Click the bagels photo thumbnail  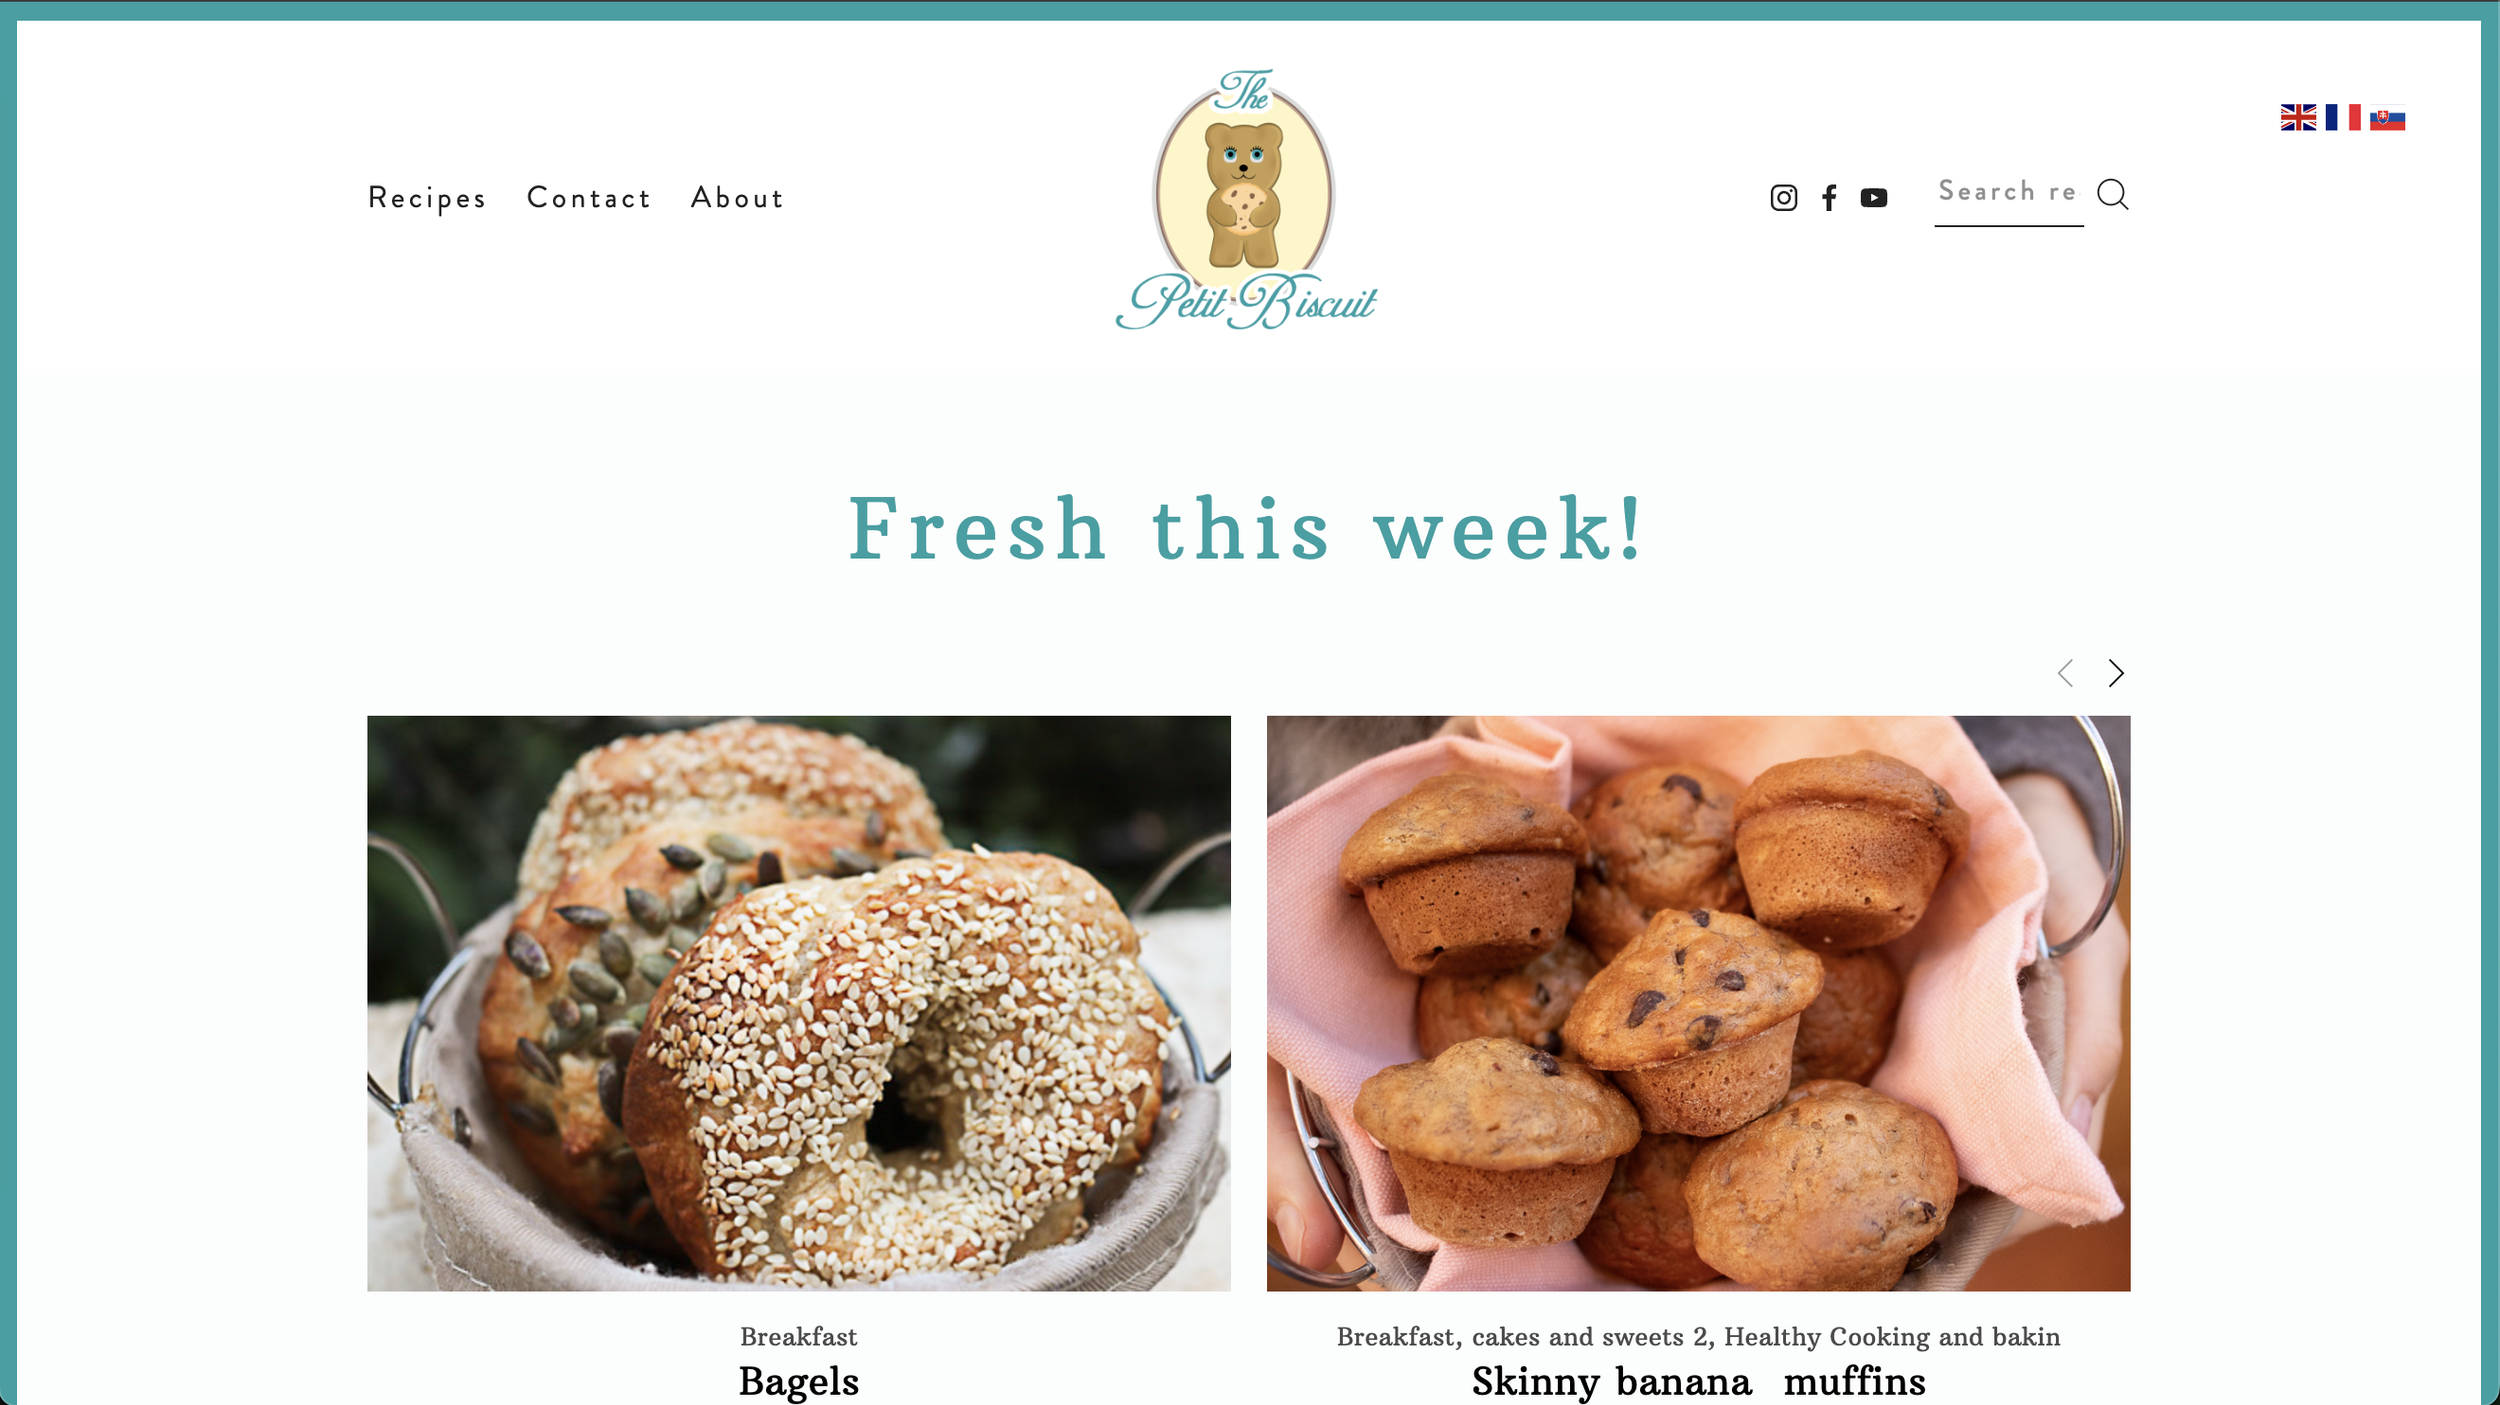point(799,1003)
